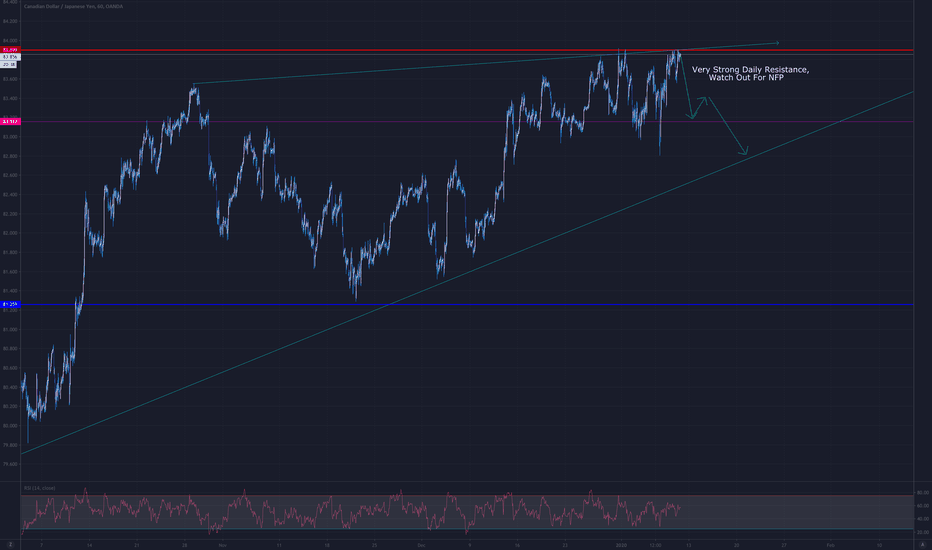The image size is (932, 550).
Task: Select the thick blue horizontal support line
Action: tap(400, 304)
